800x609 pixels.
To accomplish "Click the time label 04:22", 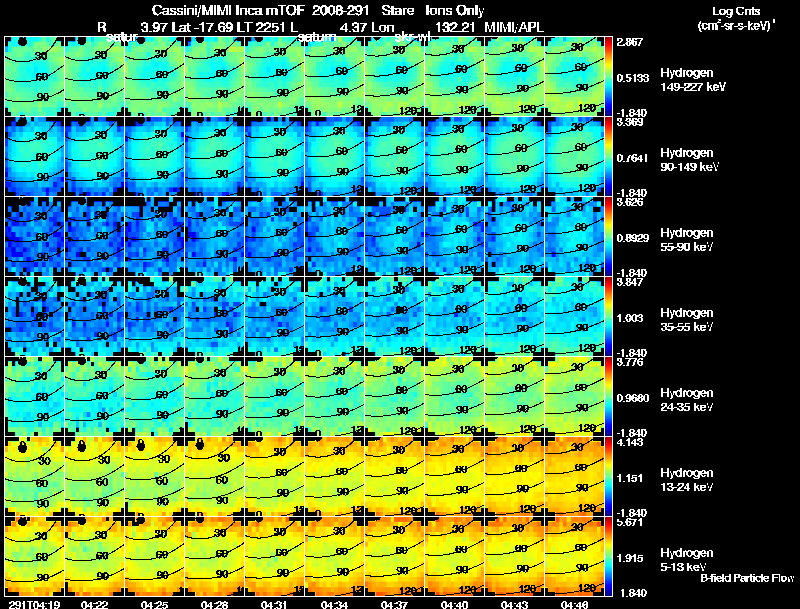I will (x=94, y=604).
